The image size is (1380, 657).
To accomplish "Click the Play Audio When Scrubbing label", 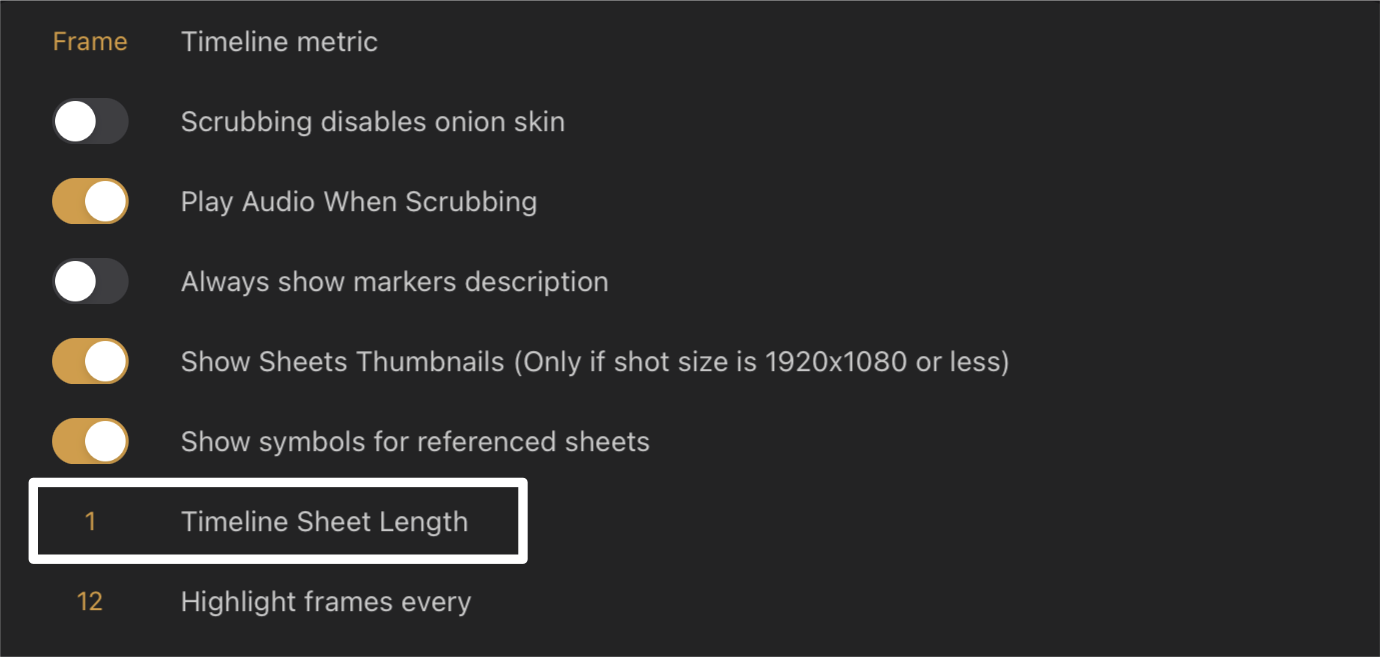I will click(358, 202).
